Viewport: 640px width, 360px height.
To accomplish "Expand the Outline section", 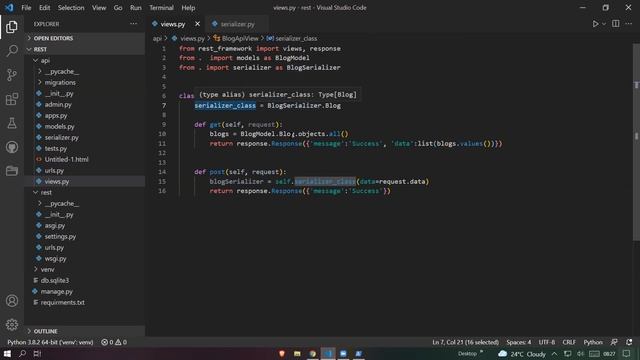I will (85, 331).
